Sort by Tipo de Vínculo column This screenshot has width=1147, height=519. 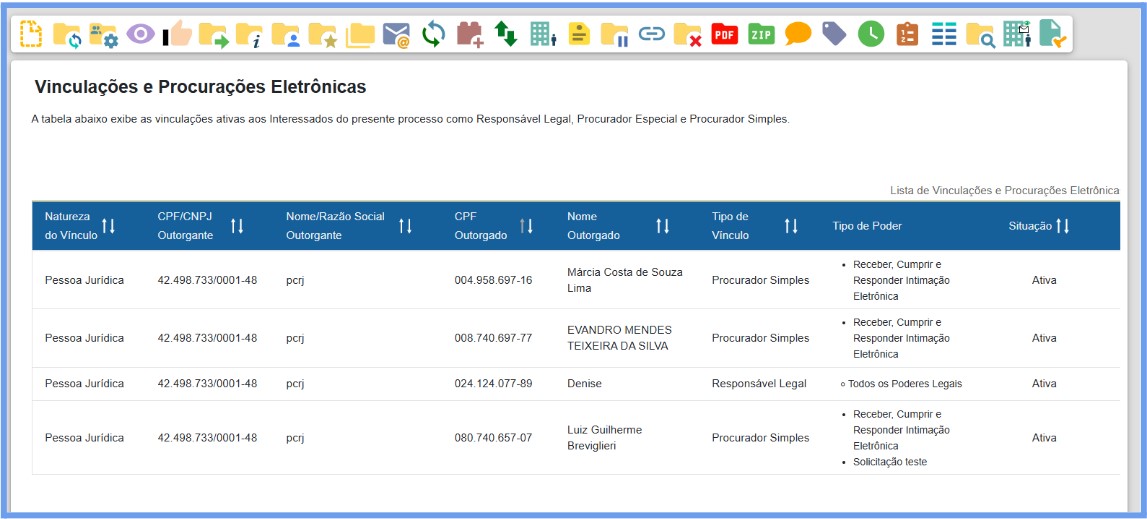point(791,226)
